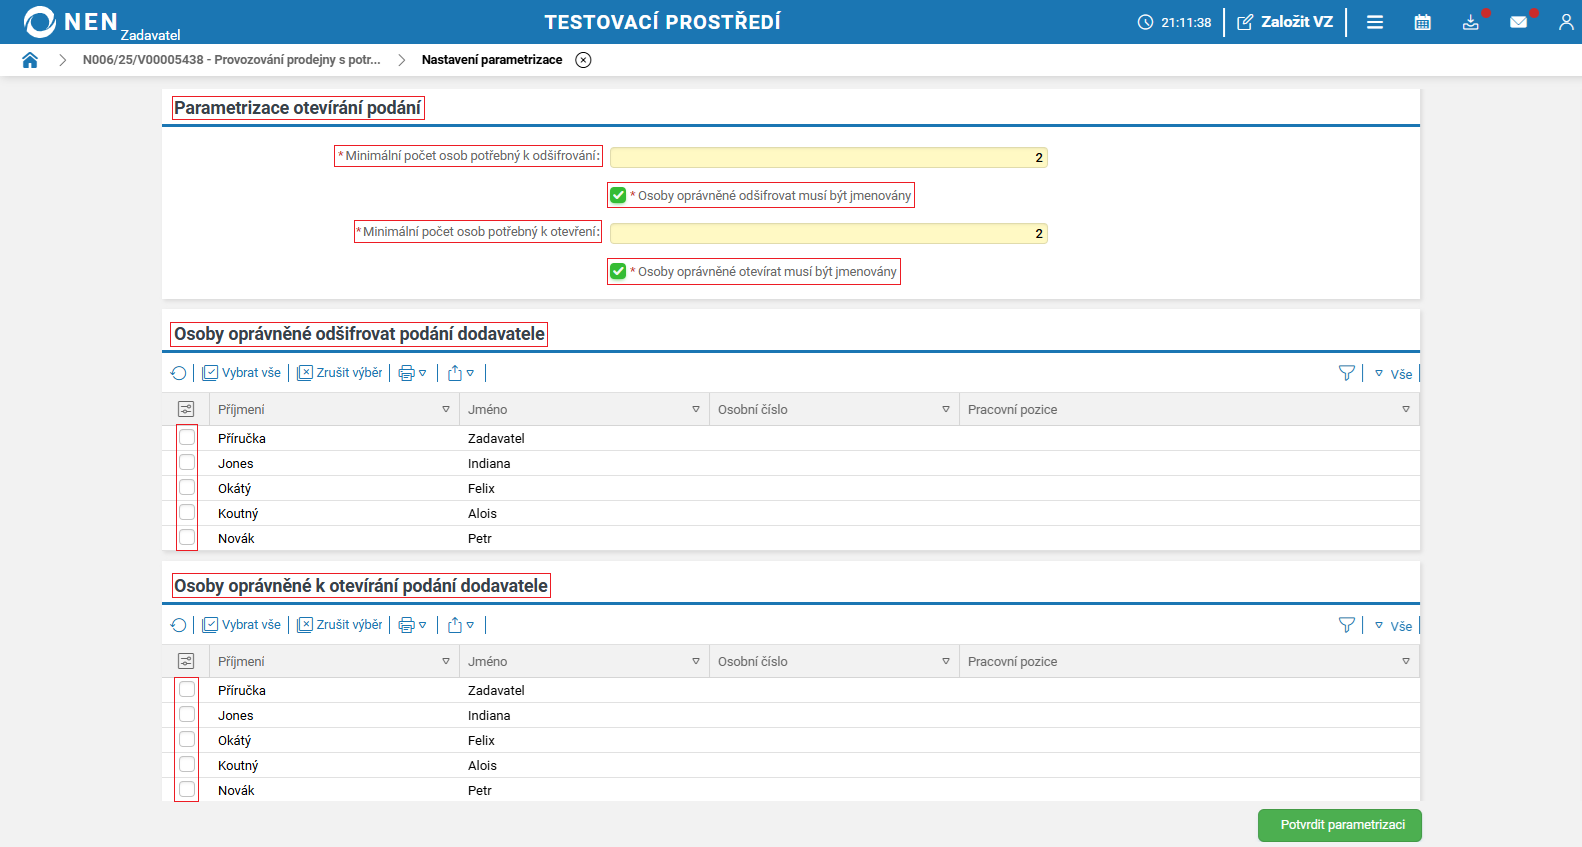Open filter icon in opening persons table
Screen dimensions: 1582x847
1346,625
